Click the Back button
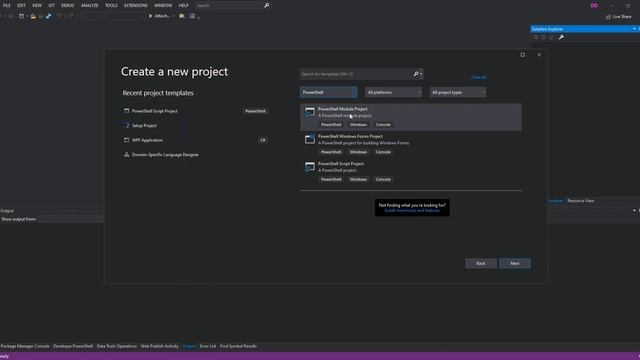The image size is (640, 360). point(481,263)
